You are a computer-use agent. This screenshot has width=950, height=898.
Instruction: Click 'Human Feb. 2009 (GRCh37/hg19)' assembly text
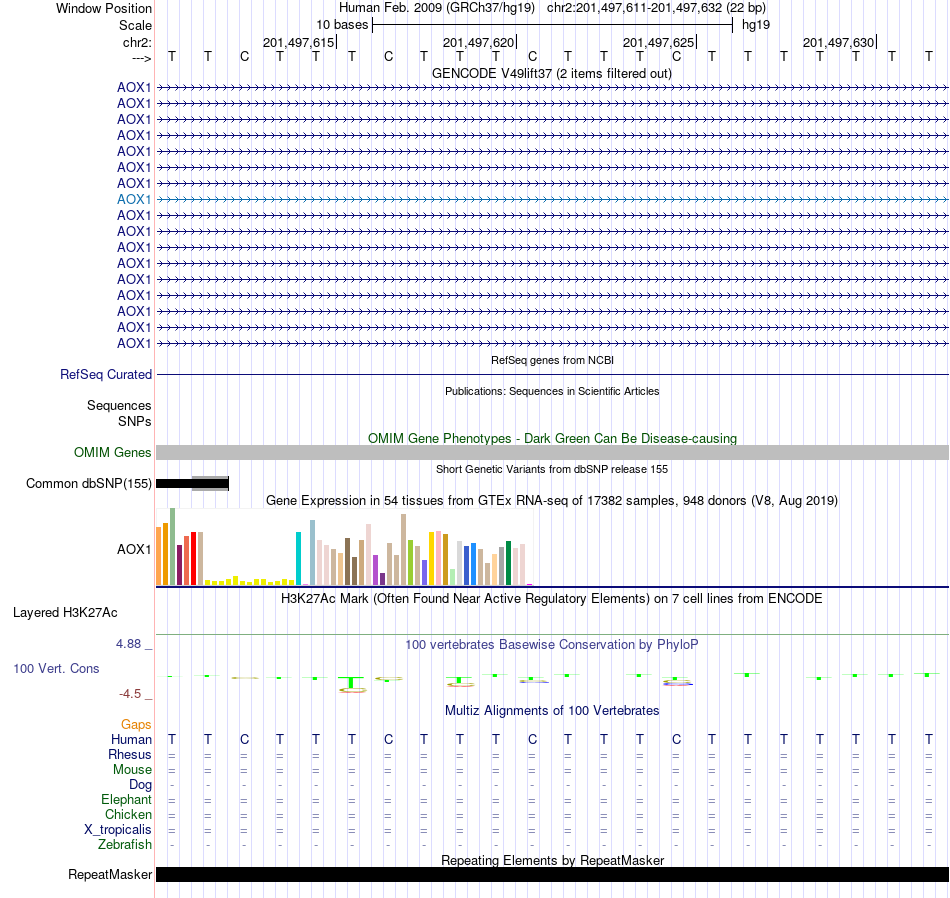[x=437, y=8]
